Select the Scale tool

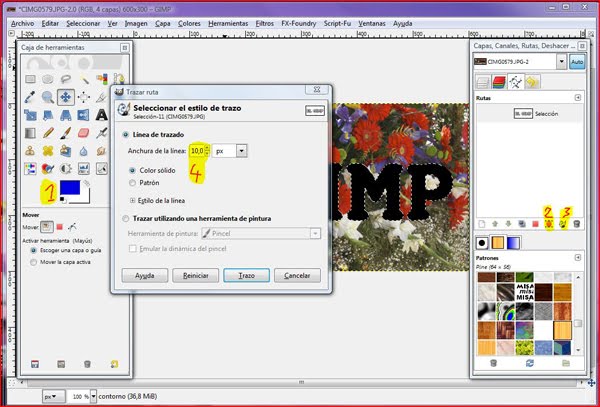click(30, 115)
